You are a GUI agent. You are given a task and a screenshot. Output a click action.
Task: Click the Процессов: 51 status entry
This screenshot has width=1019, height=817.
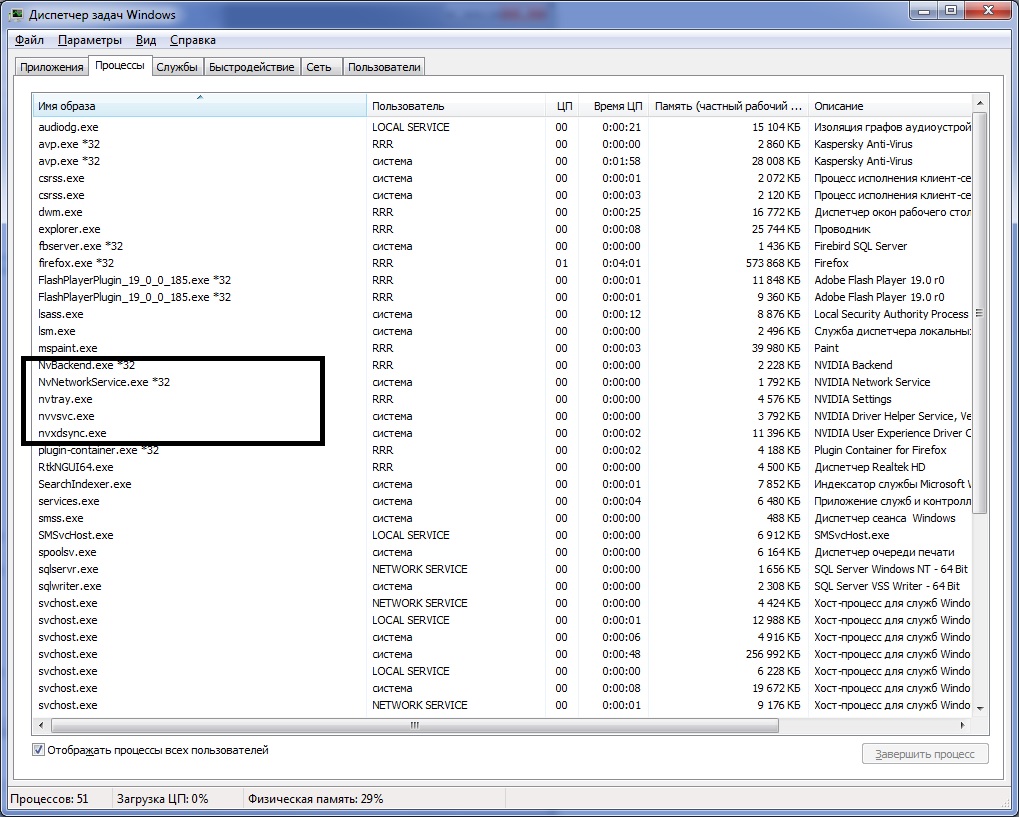49,799
